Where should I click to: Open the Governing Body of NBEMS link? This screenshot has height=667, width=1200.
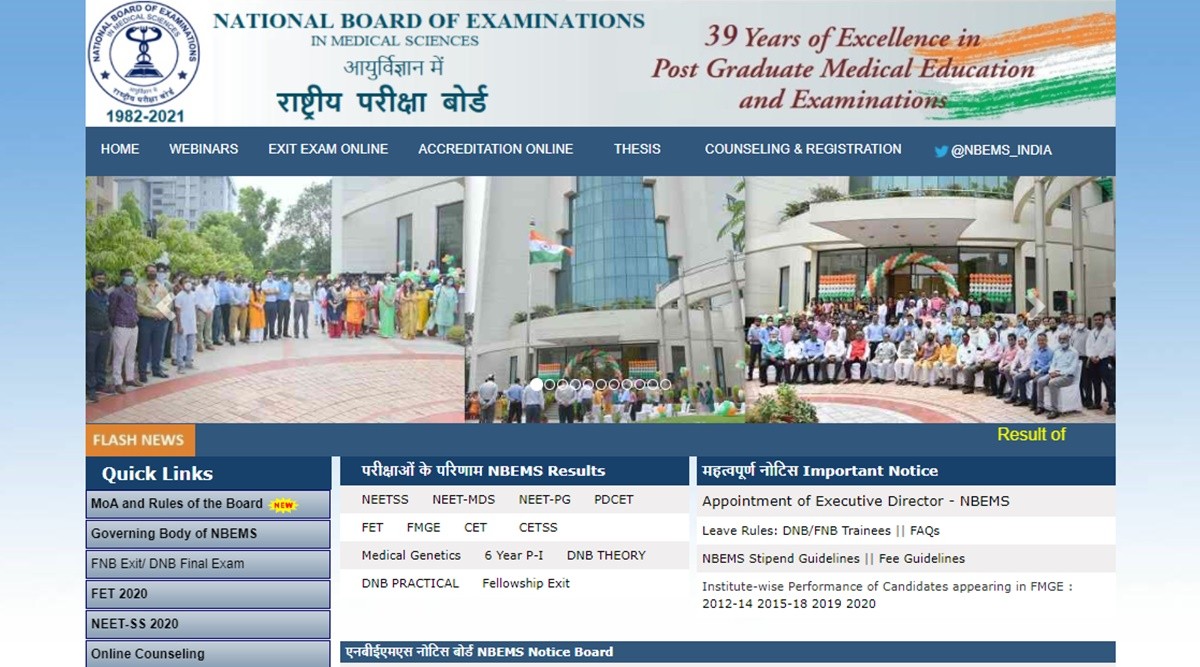click(174, 534)
